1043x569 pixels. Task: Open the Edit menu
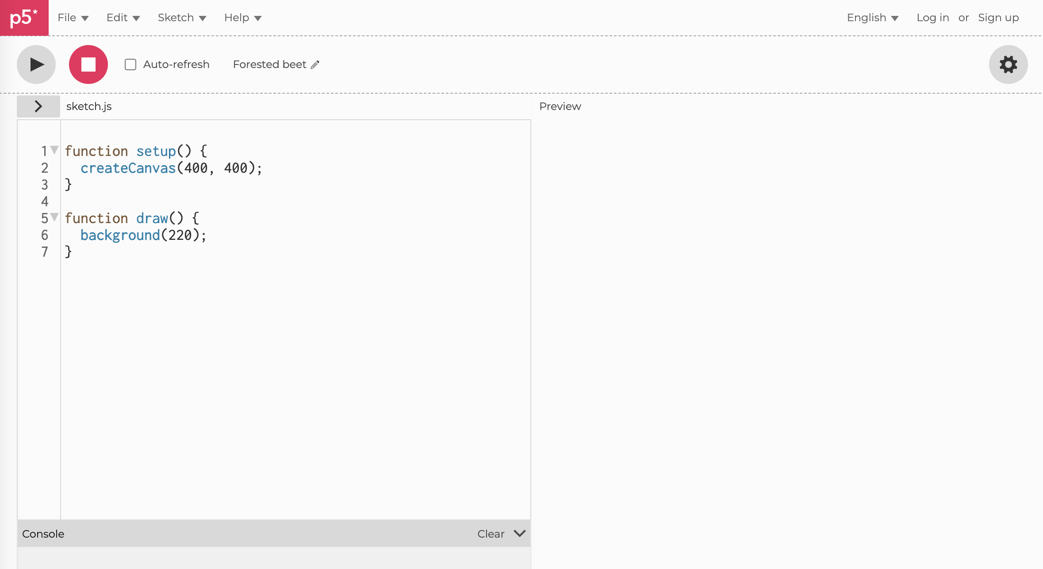(x=122, y=18)
